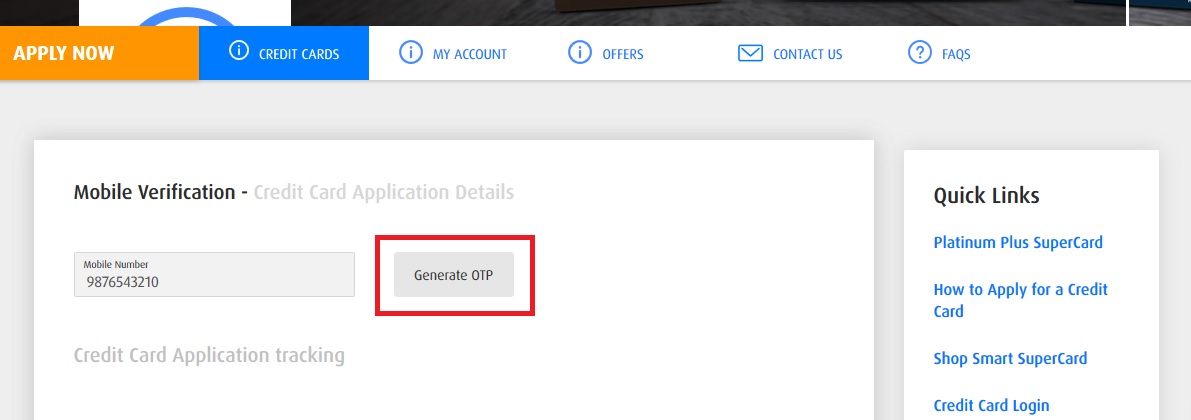Click the info icon beside Credit Cards
Viewport: 1191px width, 420px height.
pyautogui.click(x=238, y=52)
